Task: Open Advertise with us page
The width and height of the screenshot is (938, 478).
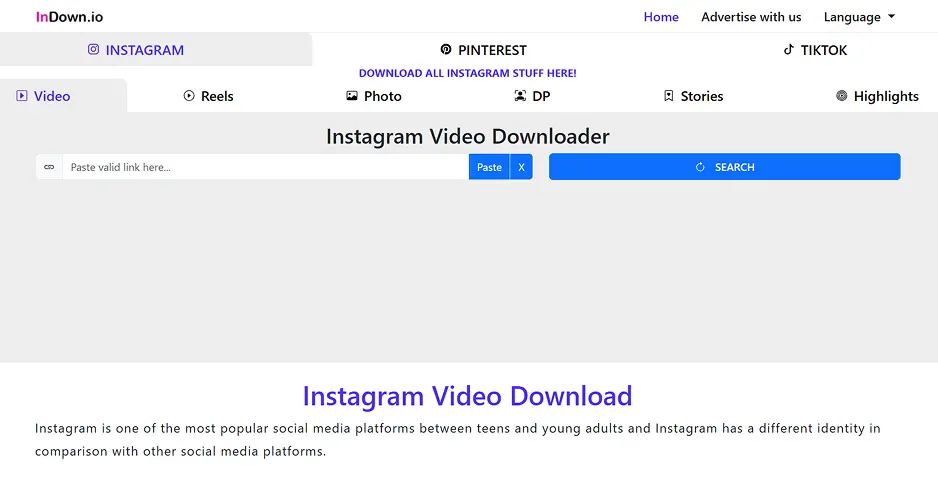Action: 751,17
